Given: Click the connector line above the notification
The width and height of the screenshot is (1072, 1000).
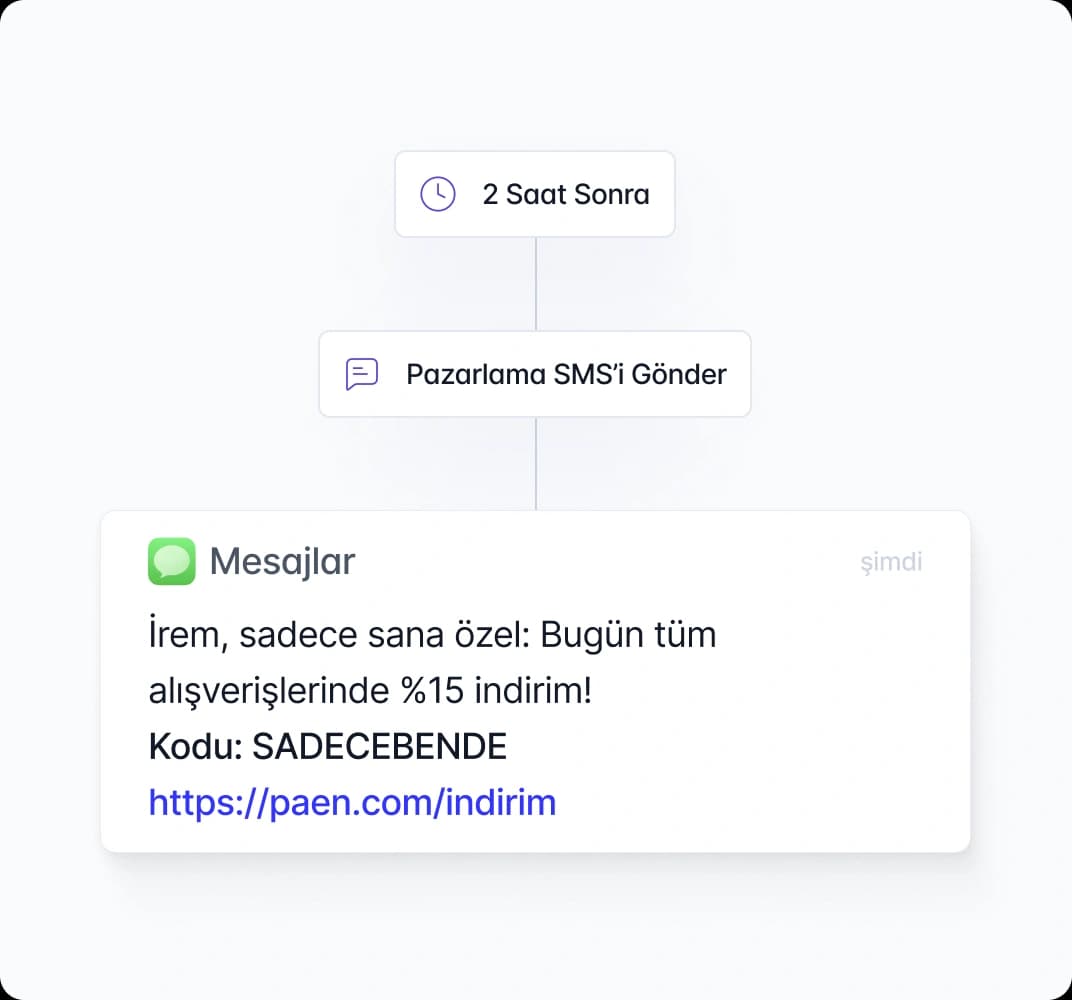Looking at the screenshot, I should pos(536,463).
